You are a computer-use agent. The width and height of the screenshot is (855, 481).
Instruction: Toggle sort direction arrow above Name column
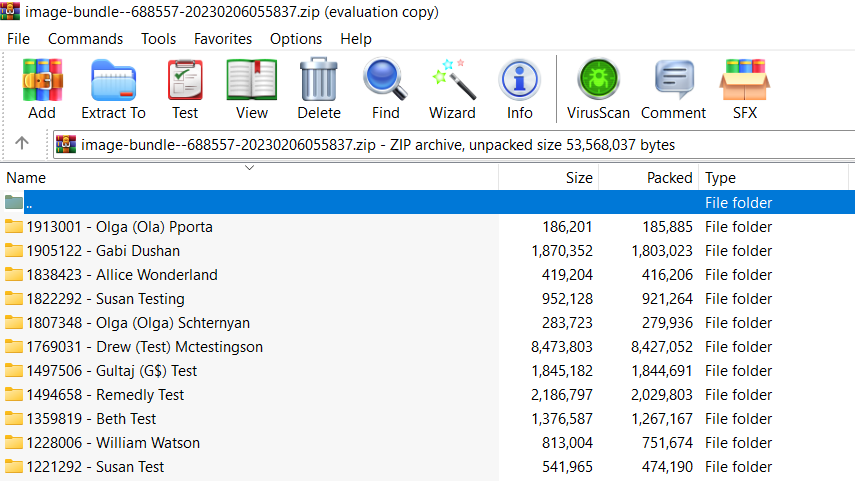click(x=249, y=167)
